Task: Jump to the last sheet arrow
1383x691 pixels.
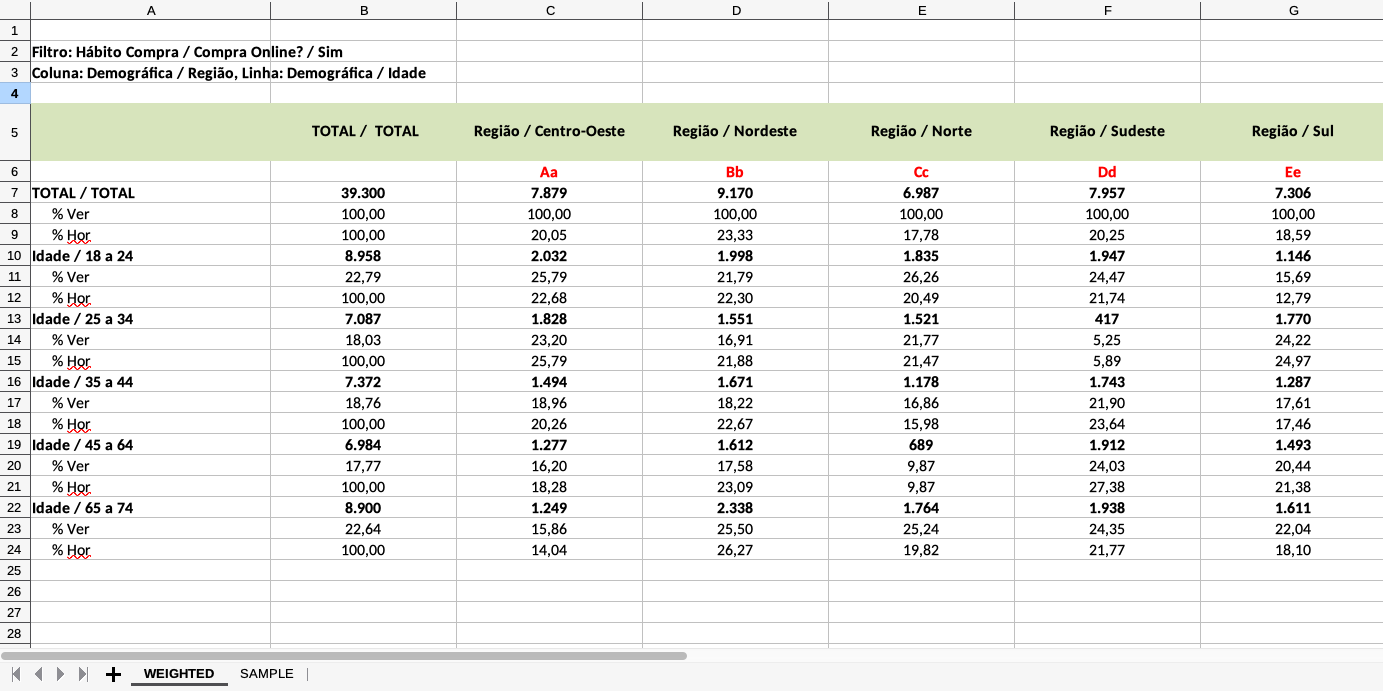Action: point(83,674)
